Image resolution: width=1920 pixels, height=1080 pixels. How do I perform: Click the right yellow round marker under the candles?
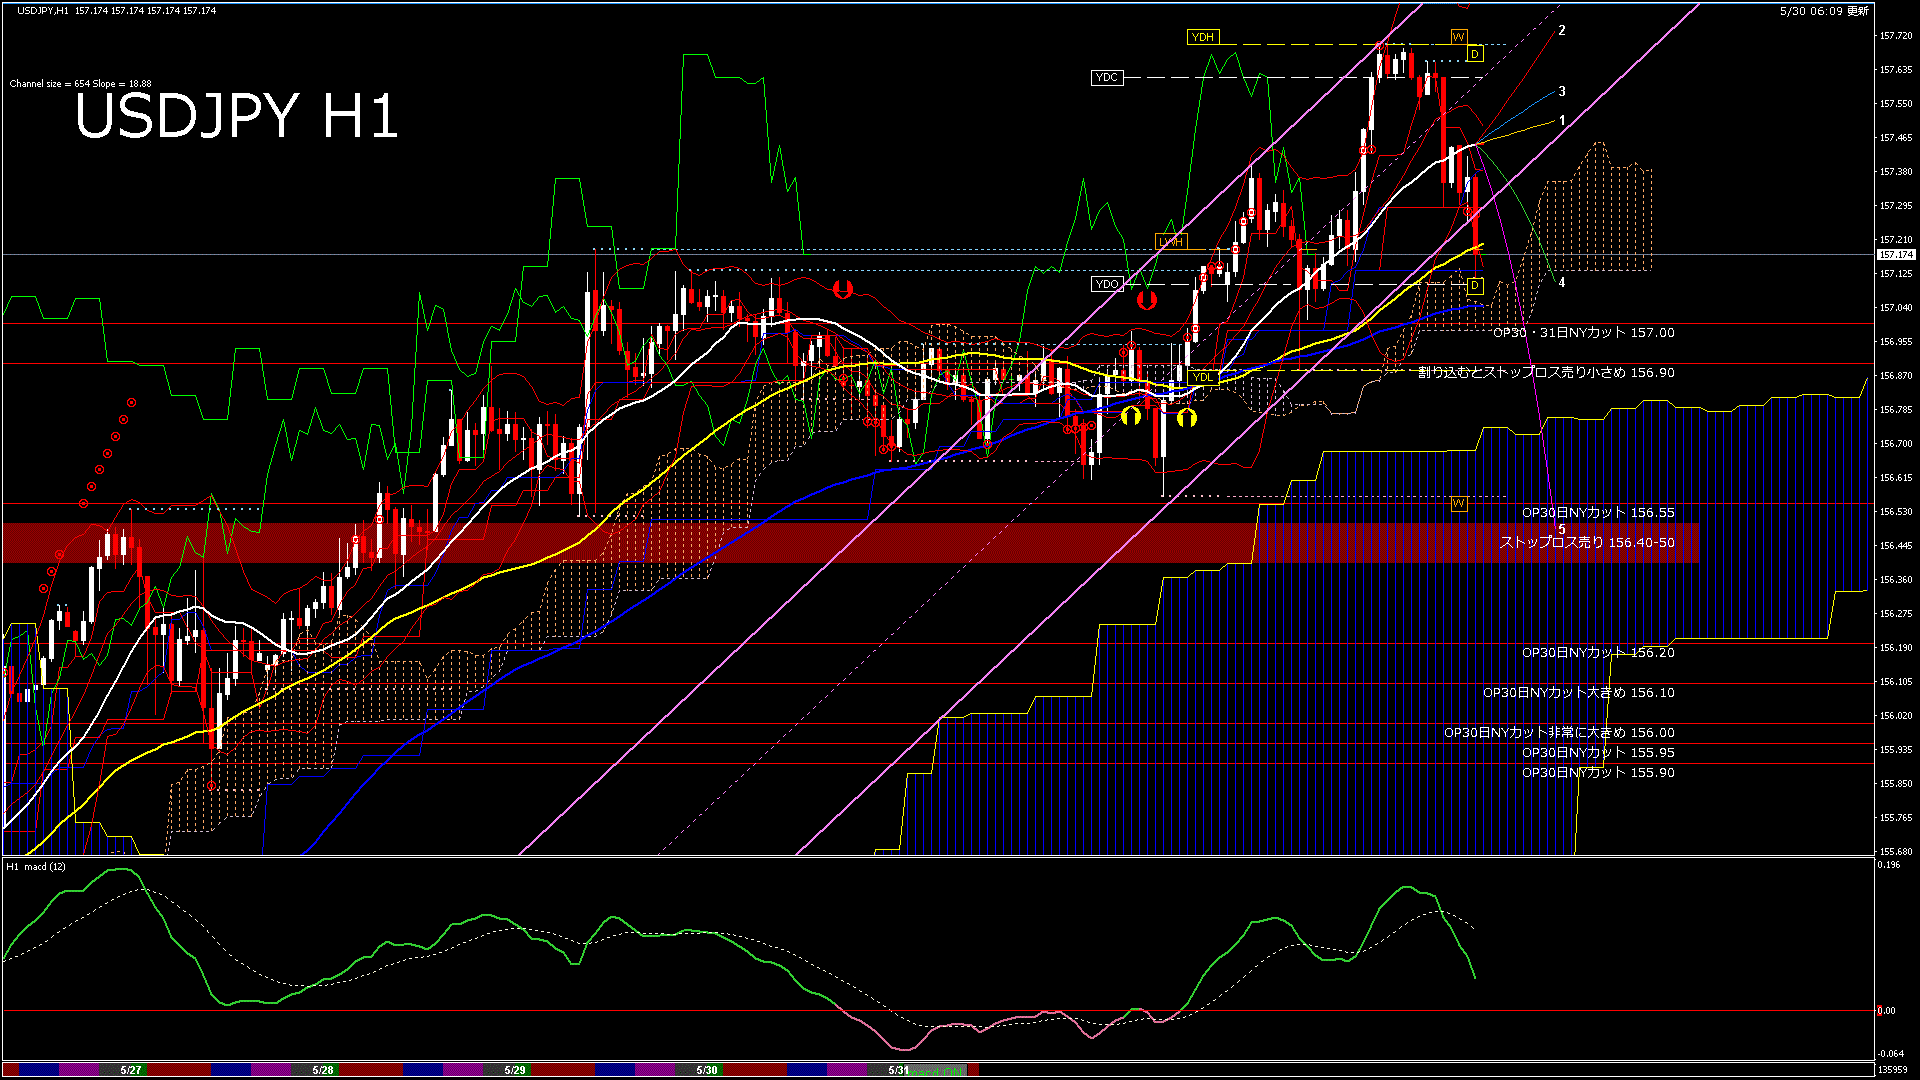pos(1187,416)
